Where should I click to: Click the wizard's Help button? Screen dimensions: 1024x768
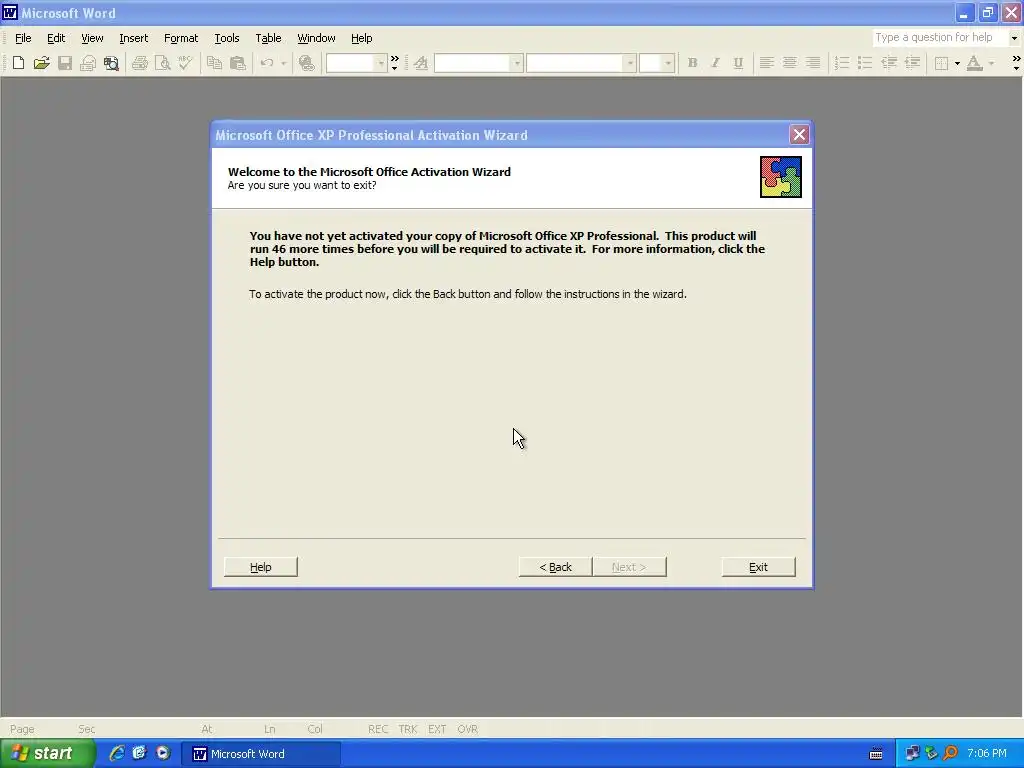point(261,567)
